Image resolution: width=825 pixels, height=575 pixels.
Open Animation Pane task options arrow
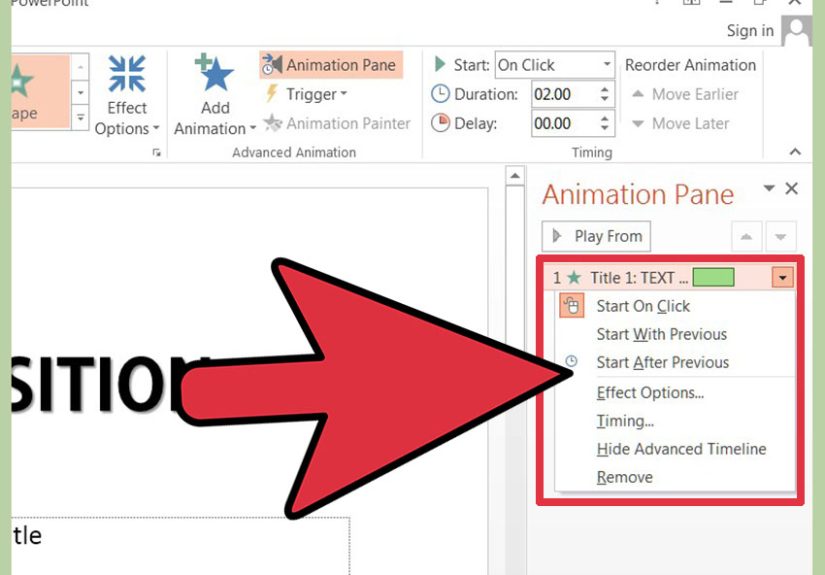[769, 188]
